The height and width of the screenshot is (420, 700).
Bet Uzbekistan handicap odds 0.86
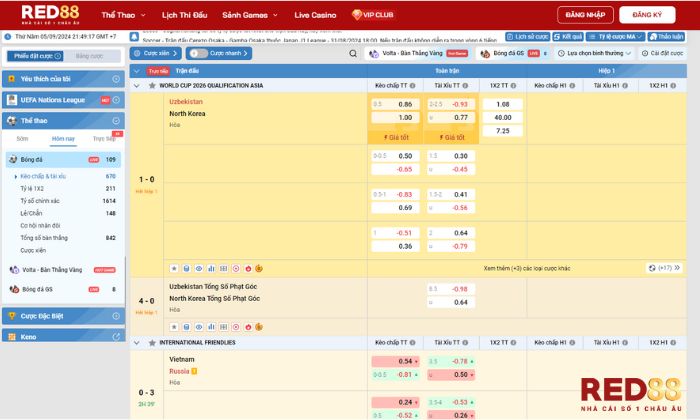tap(395, 104)
